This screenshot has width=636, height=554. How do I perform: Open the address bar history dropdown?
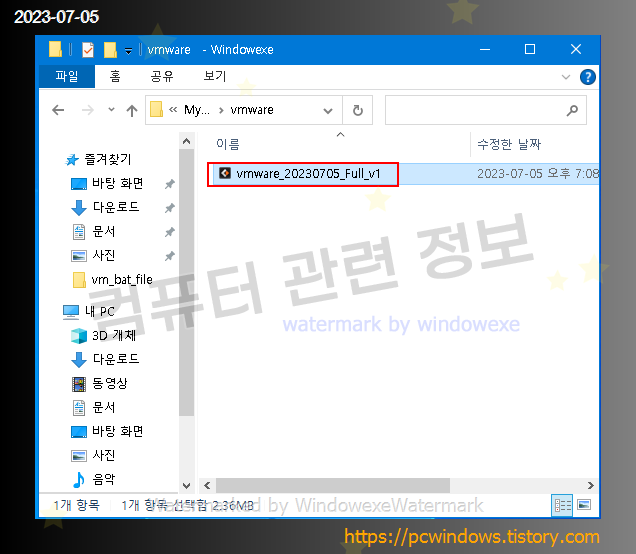pyautogui.click(x=328, y=110)
